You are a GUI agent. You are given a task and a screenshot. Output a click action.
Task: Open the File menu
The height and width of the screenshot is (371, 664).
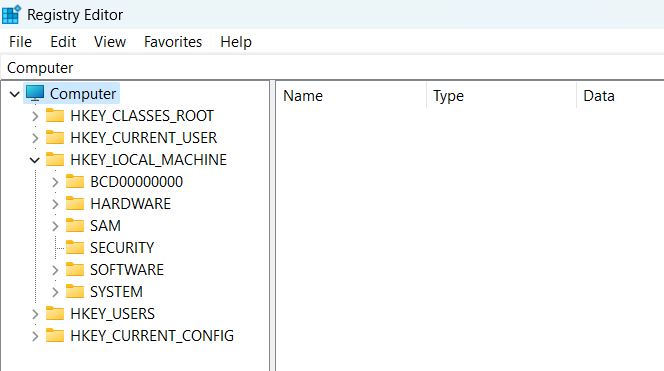coord(20,42)
